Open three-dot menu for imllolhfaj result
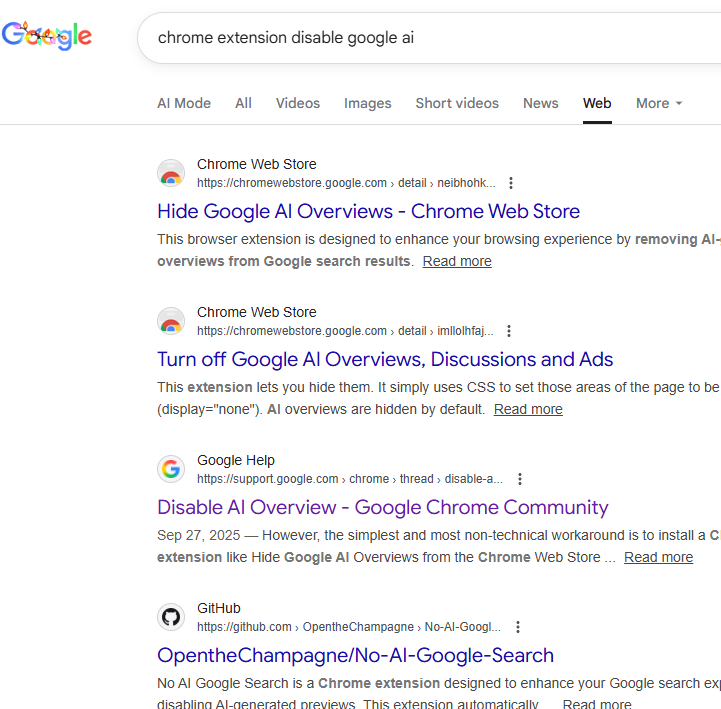 pos(509,331)
